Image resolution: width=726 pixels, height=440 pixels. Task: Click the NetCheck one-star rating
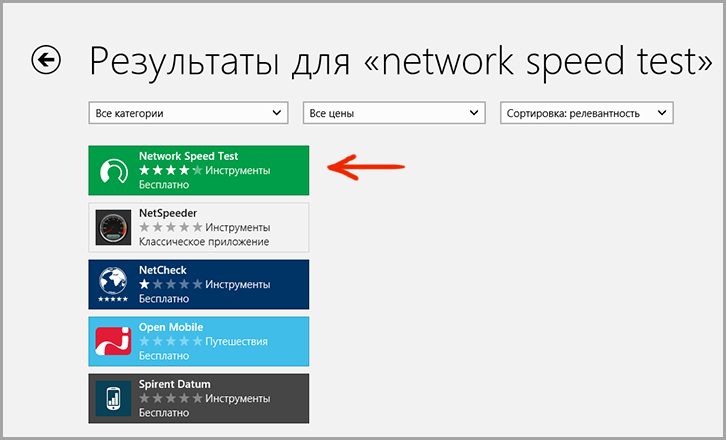coord(171,284)
